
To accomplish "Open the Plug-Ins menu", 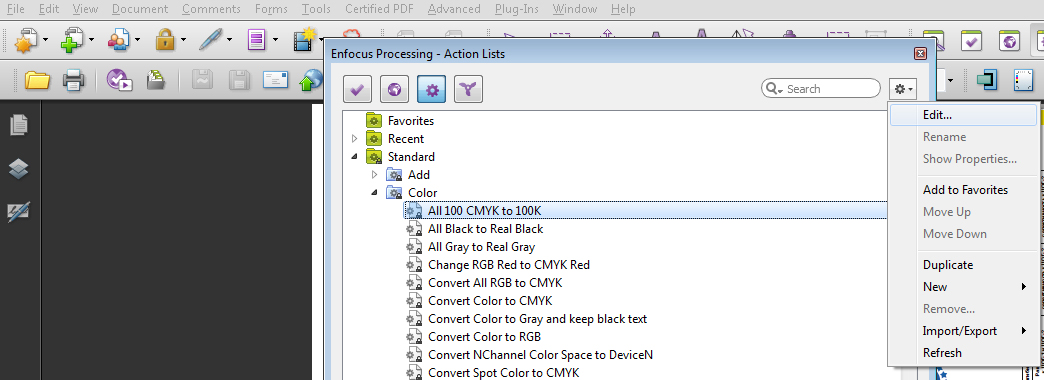I will pos(517,9).
